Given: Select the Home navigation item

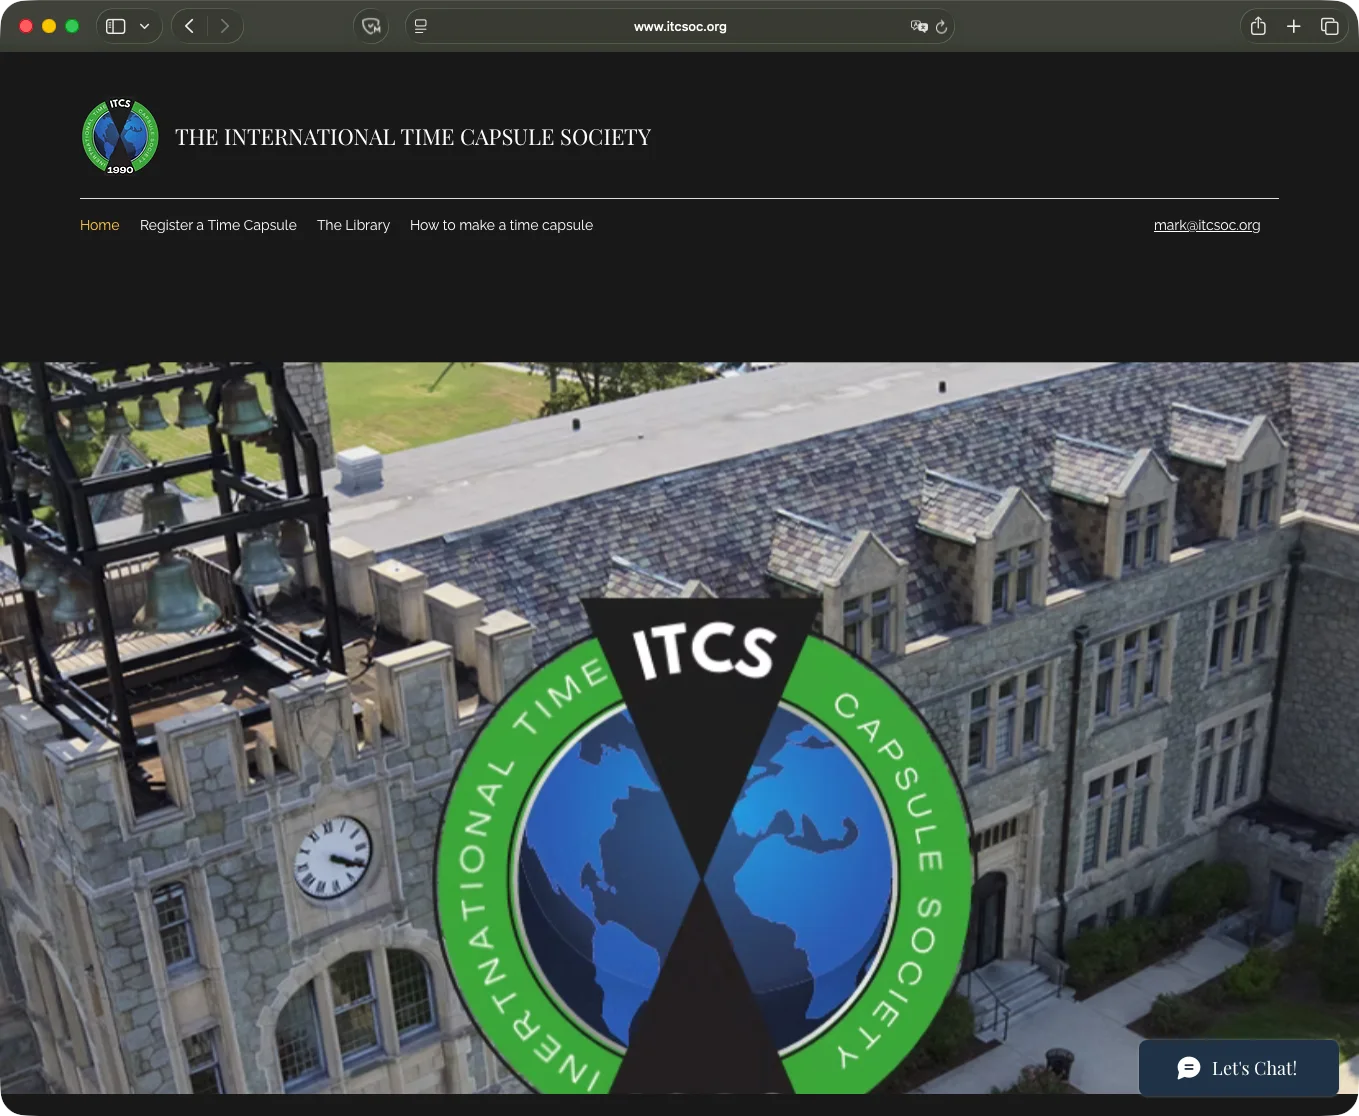Looking at the screenshot, I should (99, 225).
